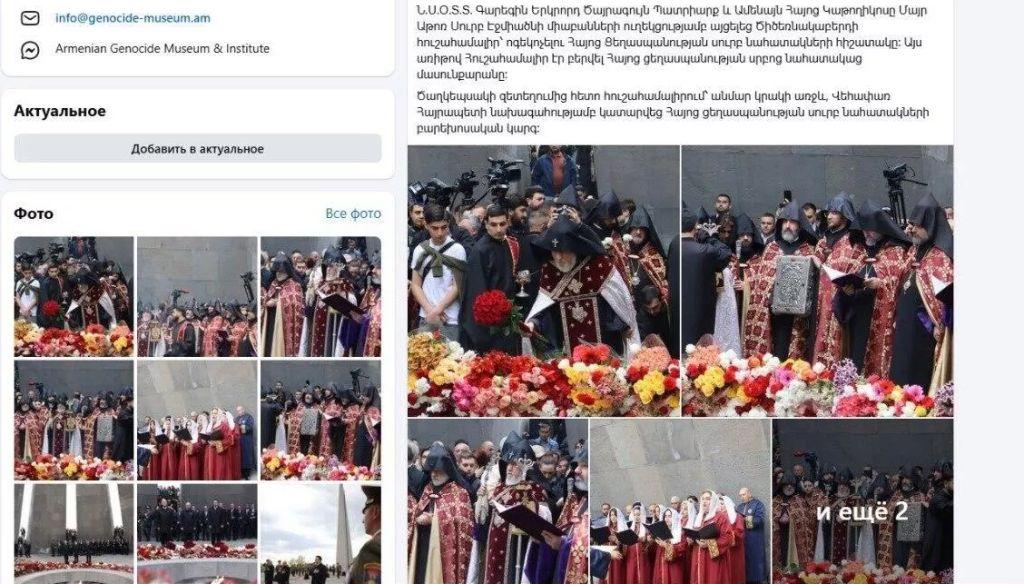Open post photo of women's choir singing
Screen dimensions: 1024x584
coord(680,501)
